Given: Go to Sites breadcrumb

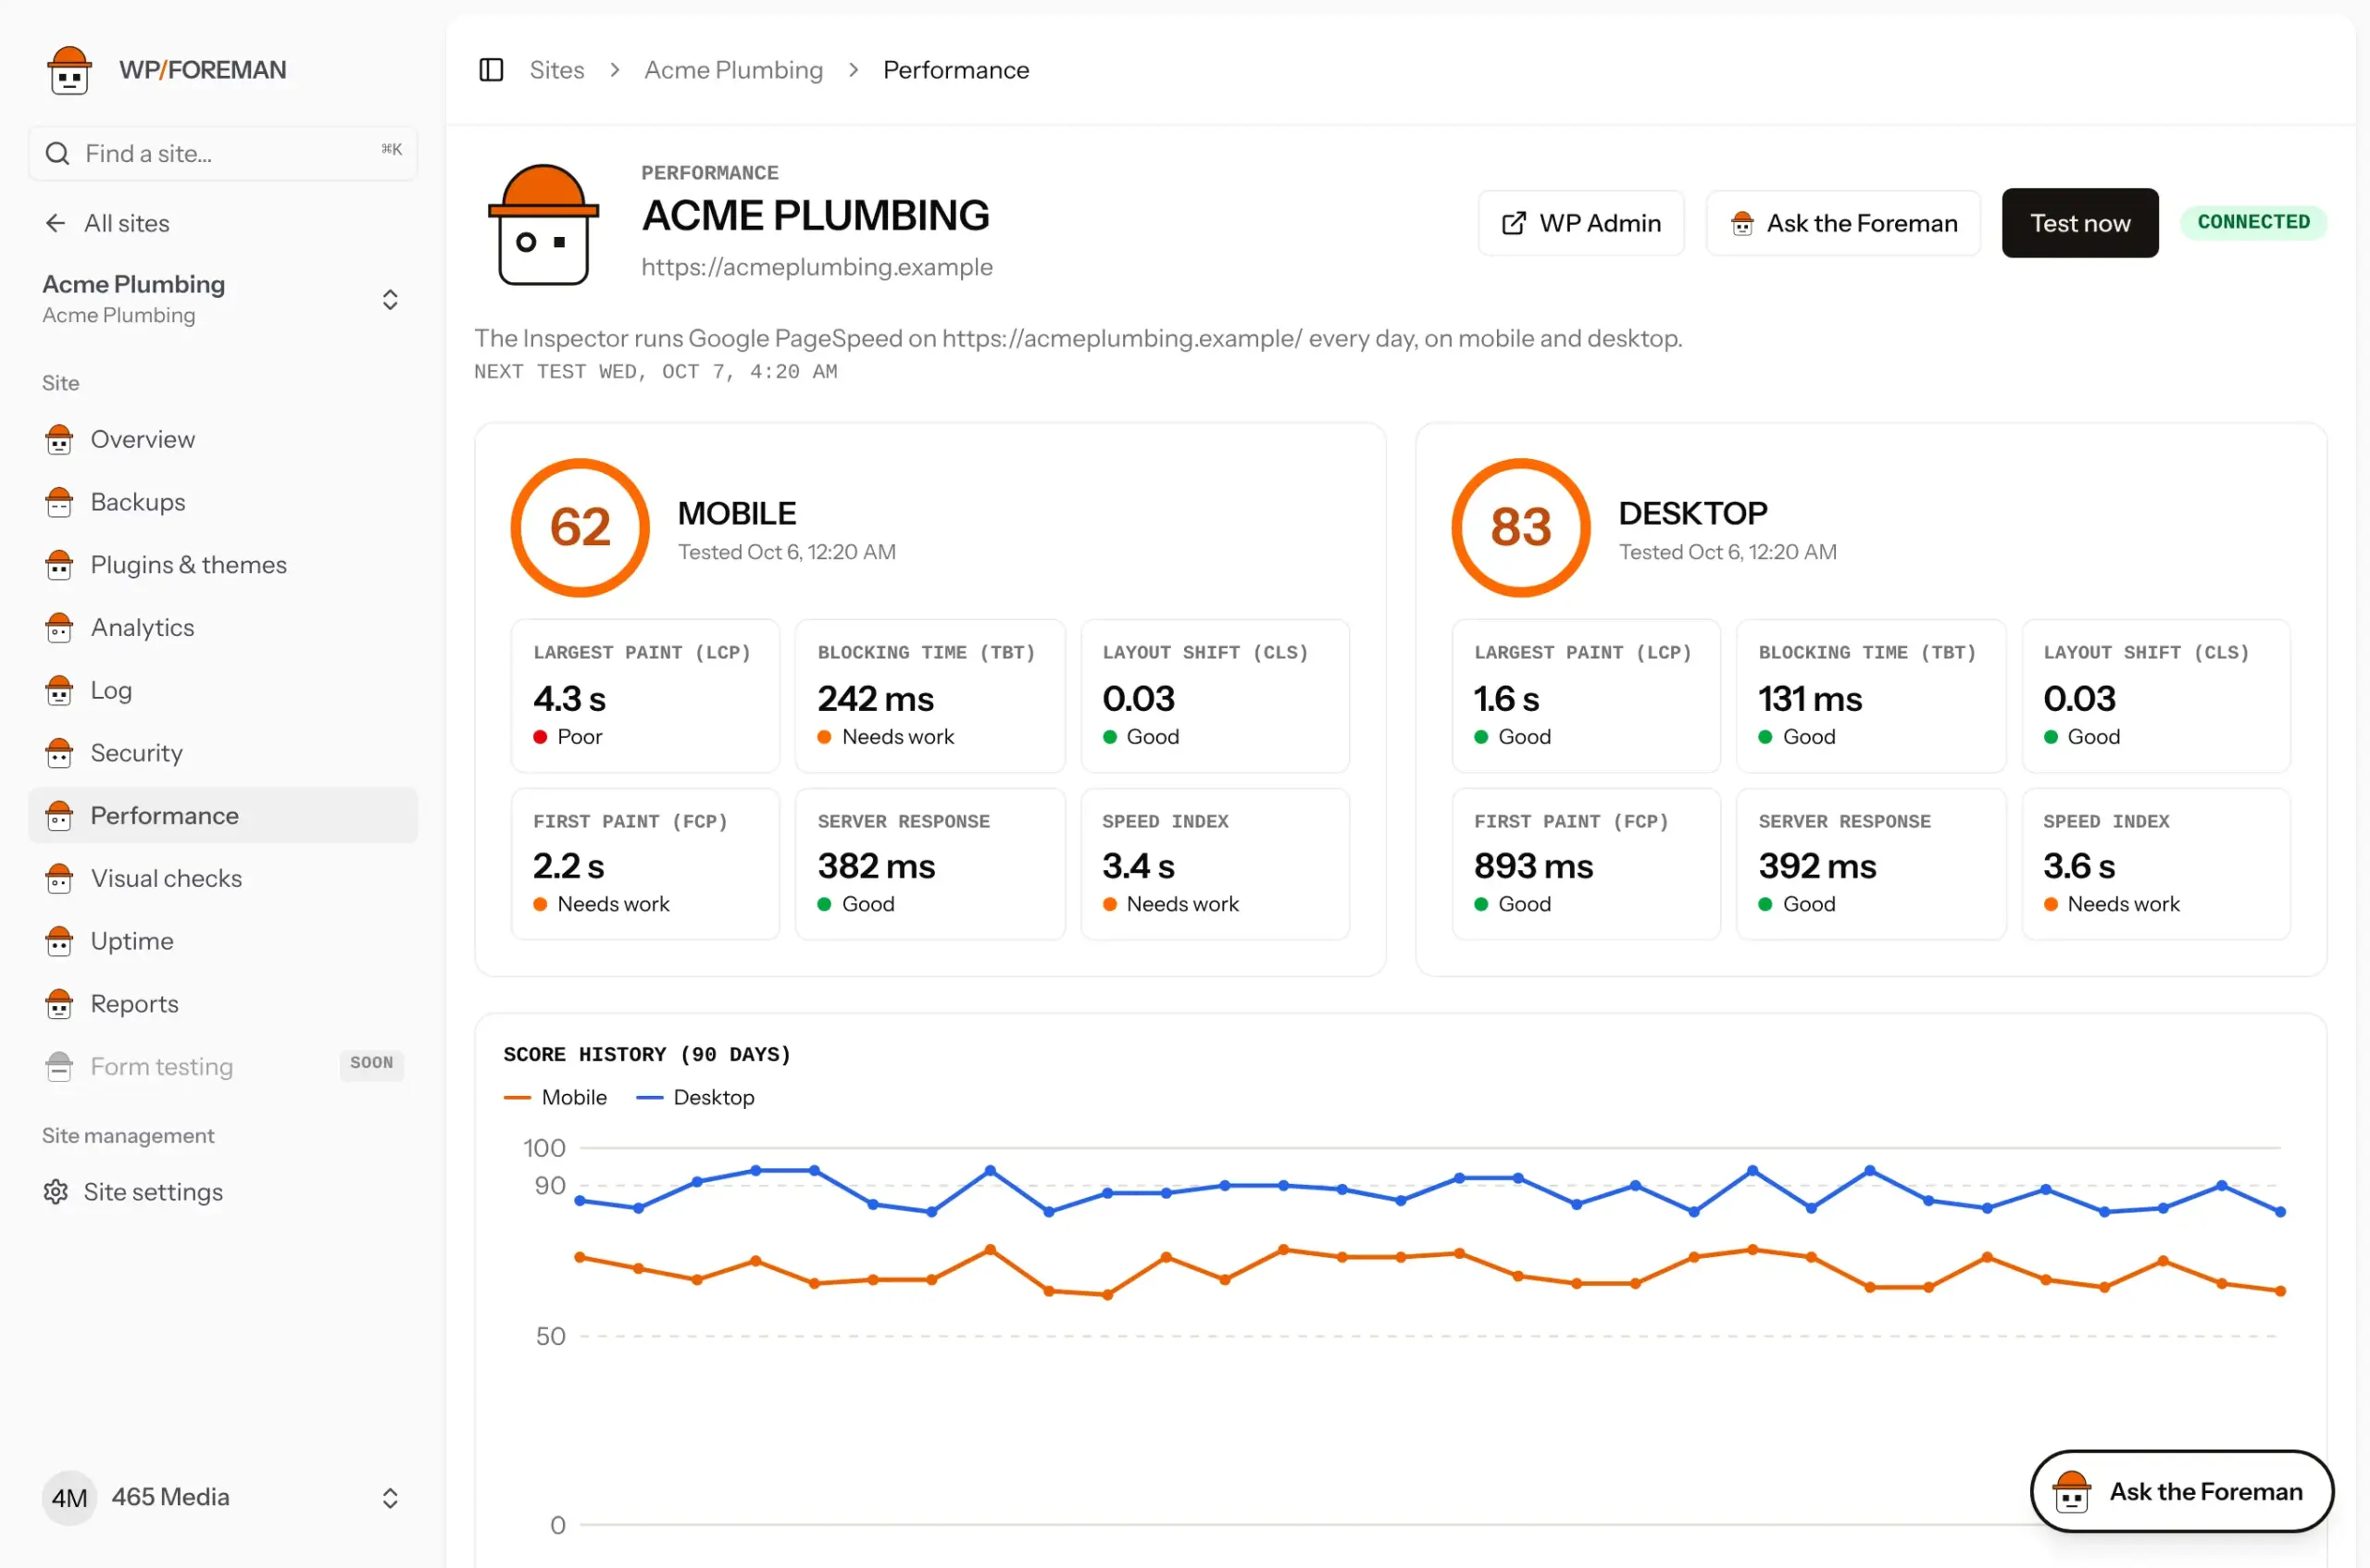Looking at the screenshot, I should point(557,70).
